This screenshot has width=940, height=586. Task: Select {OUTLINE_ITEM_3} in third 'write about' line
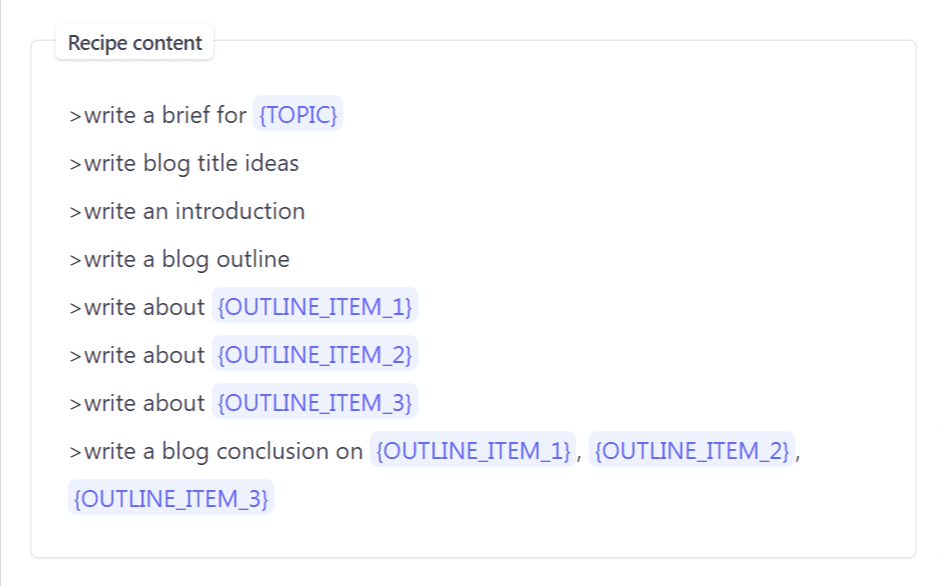[315, 401]
